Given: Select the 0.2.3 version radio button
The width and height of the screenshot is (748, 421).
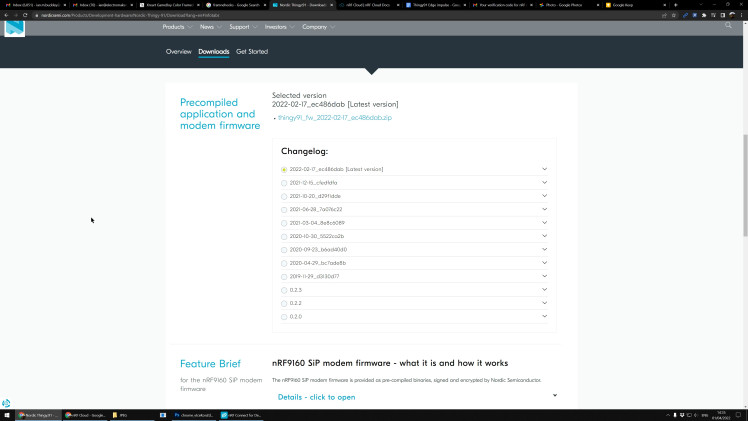Looking at the screenshot, I should [284, 290].
